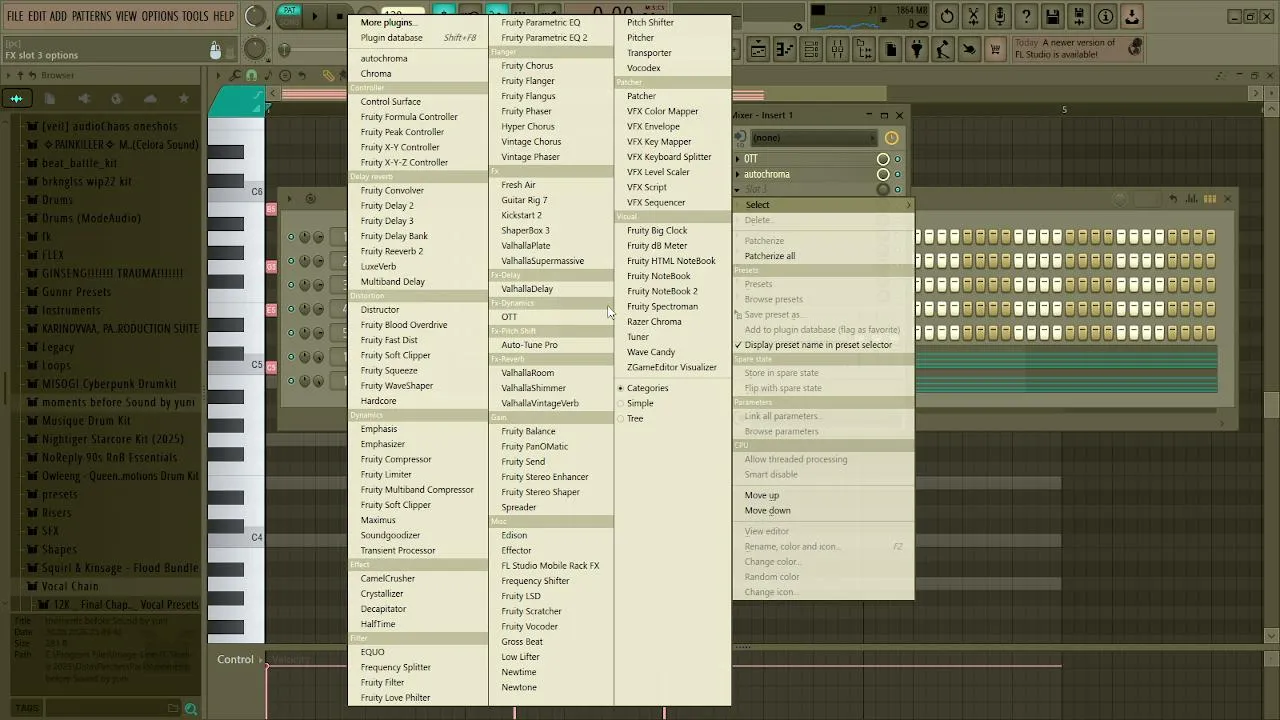Open the Slot 3 menu arrow in Mixer
Viewport: 1280px width, 720px height.
[x=738, y=189]
